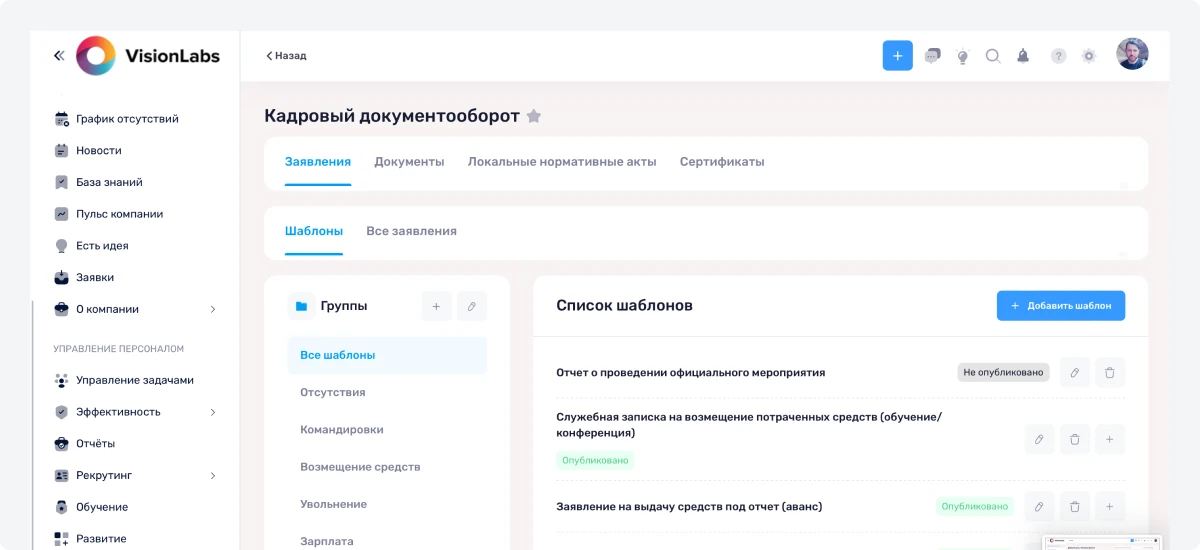Delete Служебная записка на возмещение template

pyautogui.click(x=1074, y=439)
